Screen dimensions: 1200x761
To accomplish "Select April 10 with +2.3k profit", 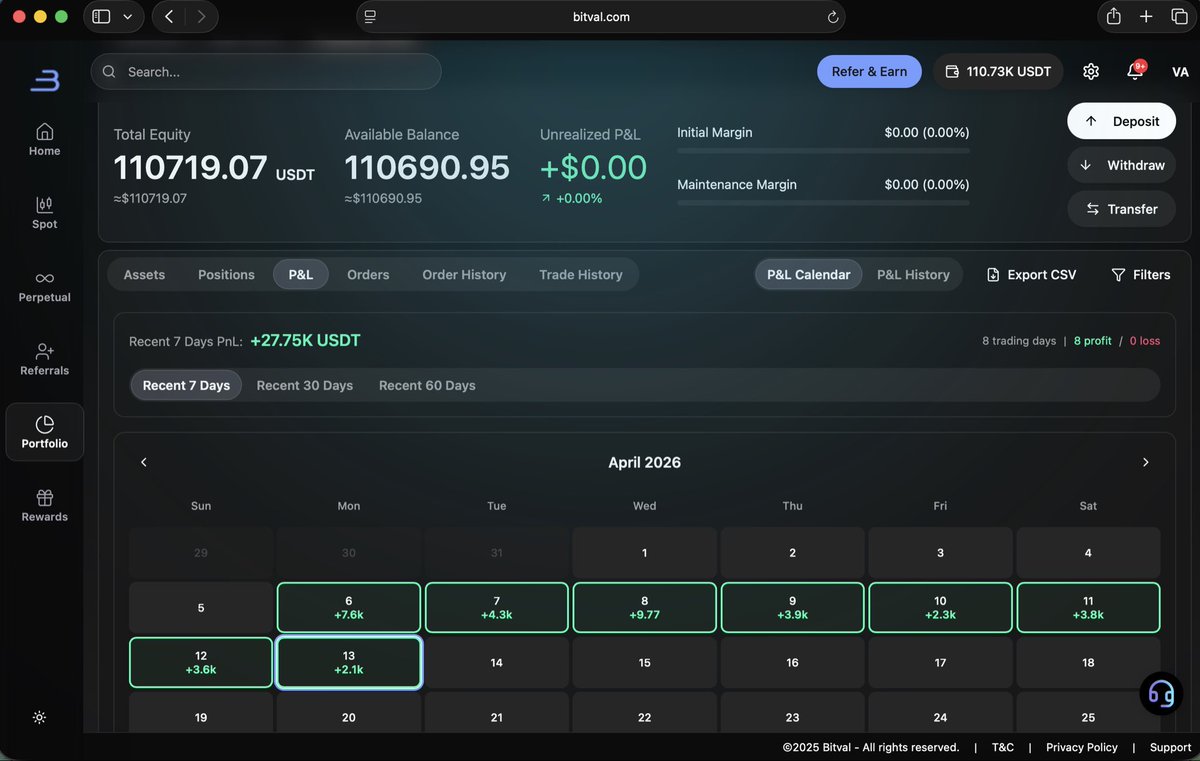I will click(x=940, y=608).
